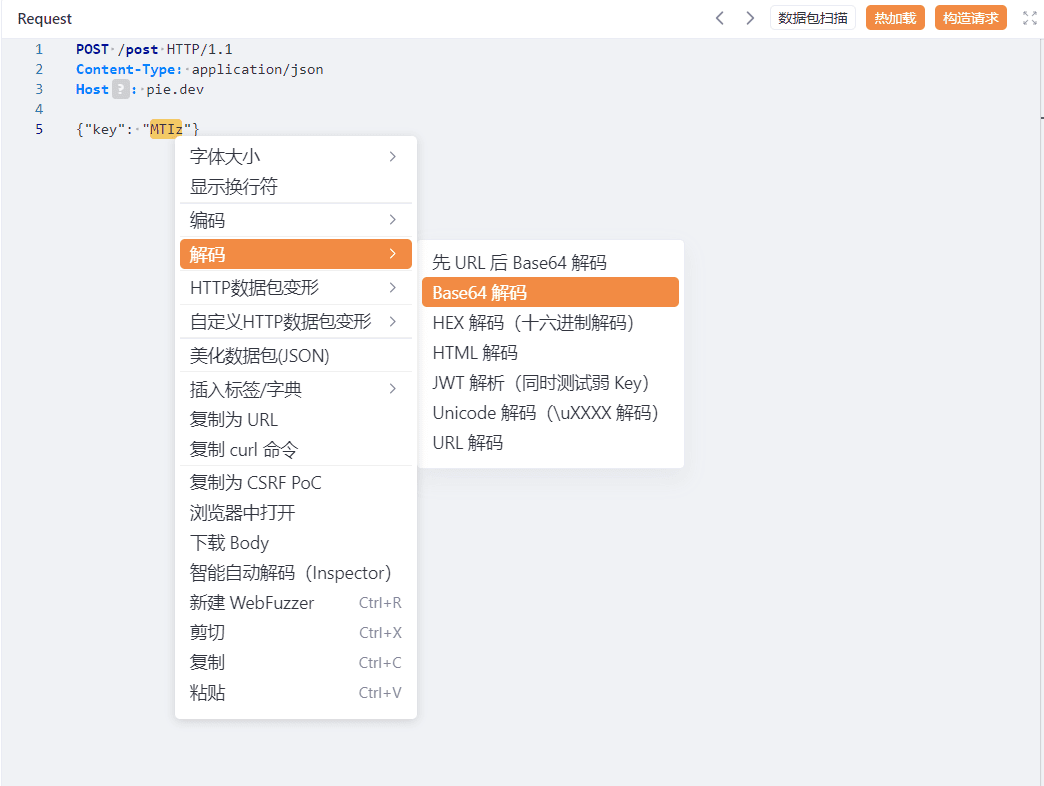Expand the 编码 submenu
1044x786 pixels.
[295, 220]
